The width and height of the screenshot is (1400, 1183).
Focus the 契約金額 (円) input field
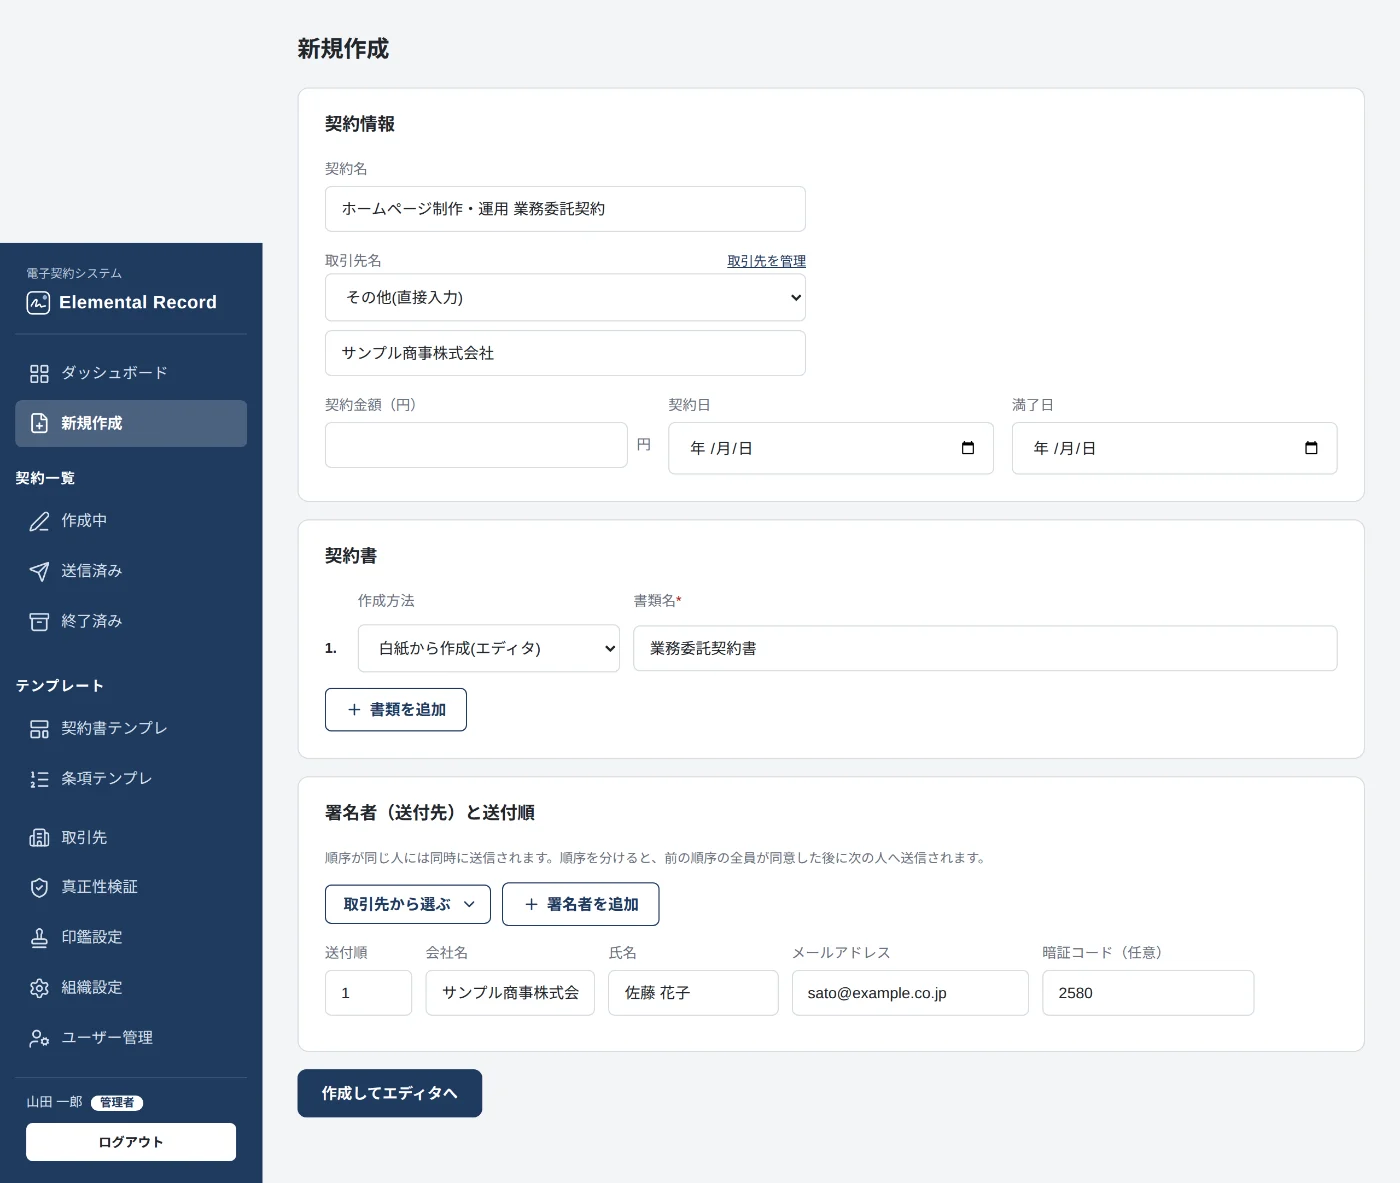(x=476, y=445)
